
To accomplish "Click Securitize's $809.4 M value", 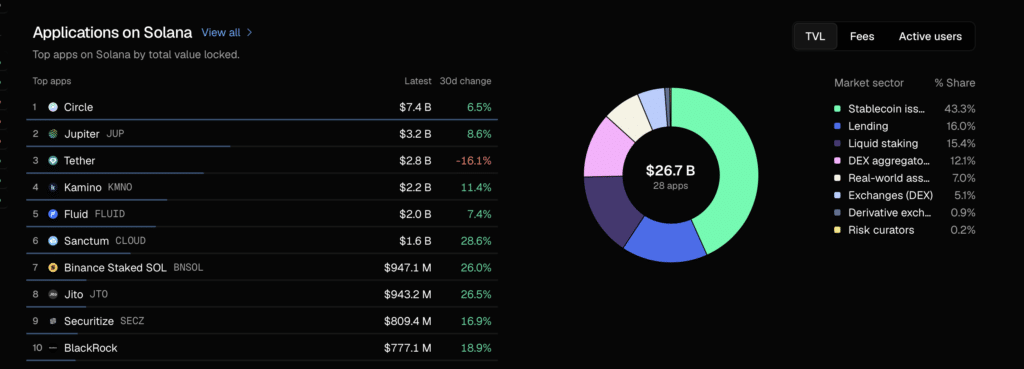I will click(x=408, y=321).
